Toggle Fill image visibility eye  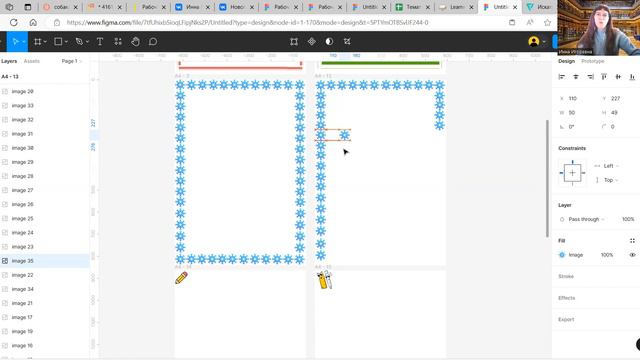click(632, 255)
